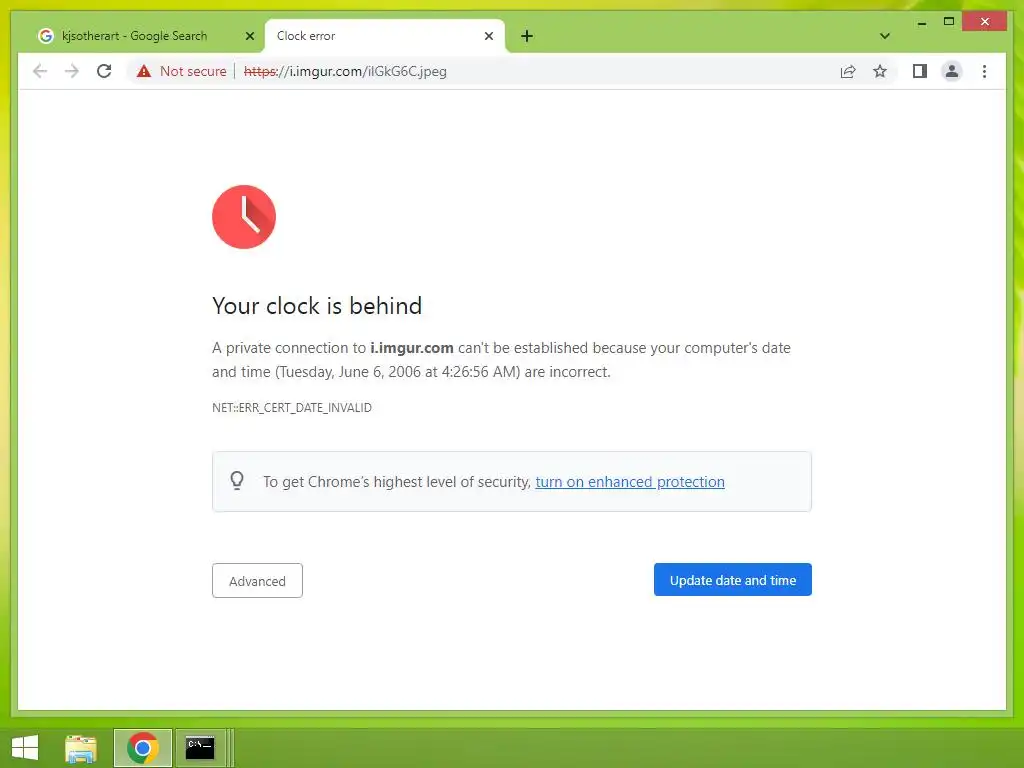The image size is (1024, 768).
Task: Minimize the Chrome window
Action: pyautogui.click(x=921, y=23)
